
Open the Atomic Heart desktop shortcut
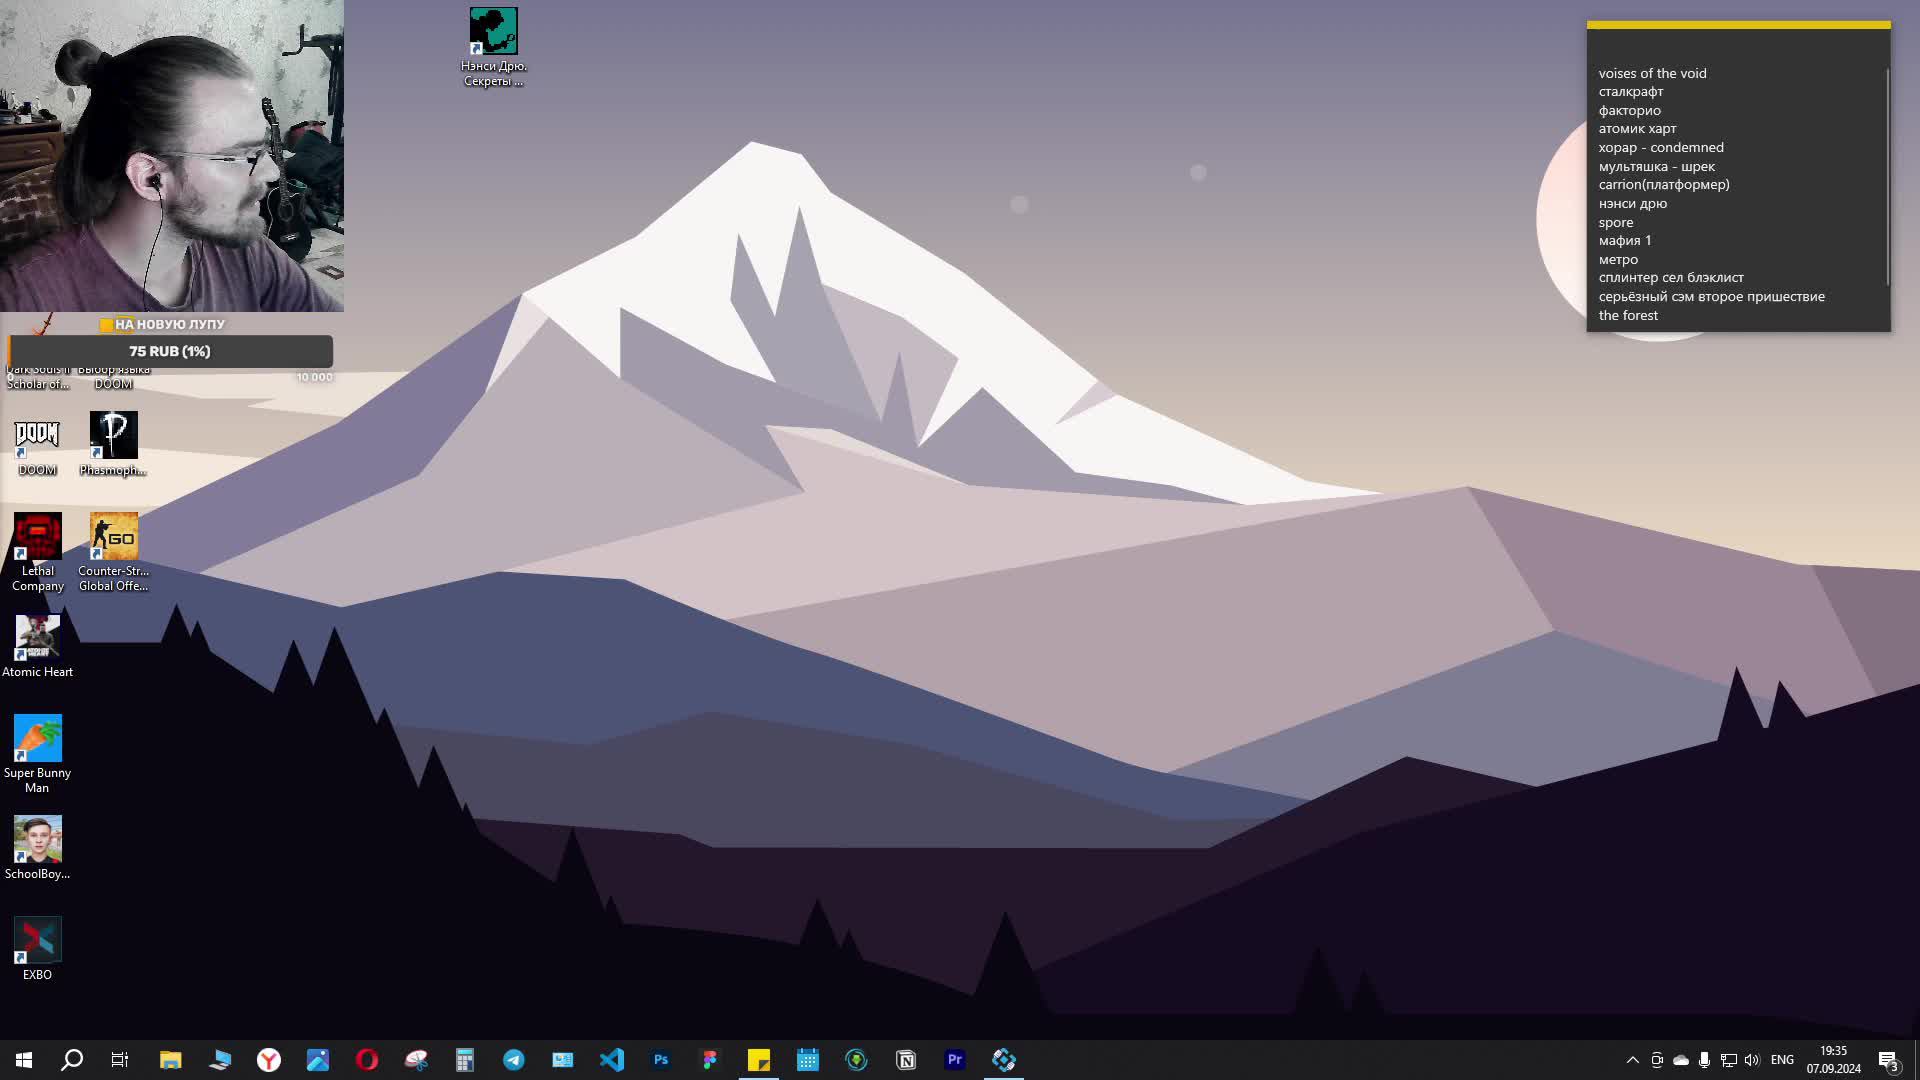point(37,638)
